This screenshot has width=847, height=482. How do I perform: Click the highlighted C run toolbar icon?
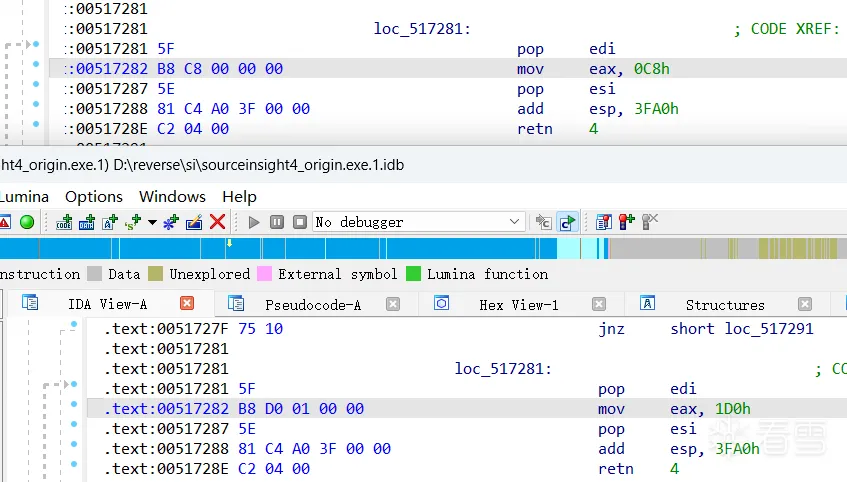(567, 222)
